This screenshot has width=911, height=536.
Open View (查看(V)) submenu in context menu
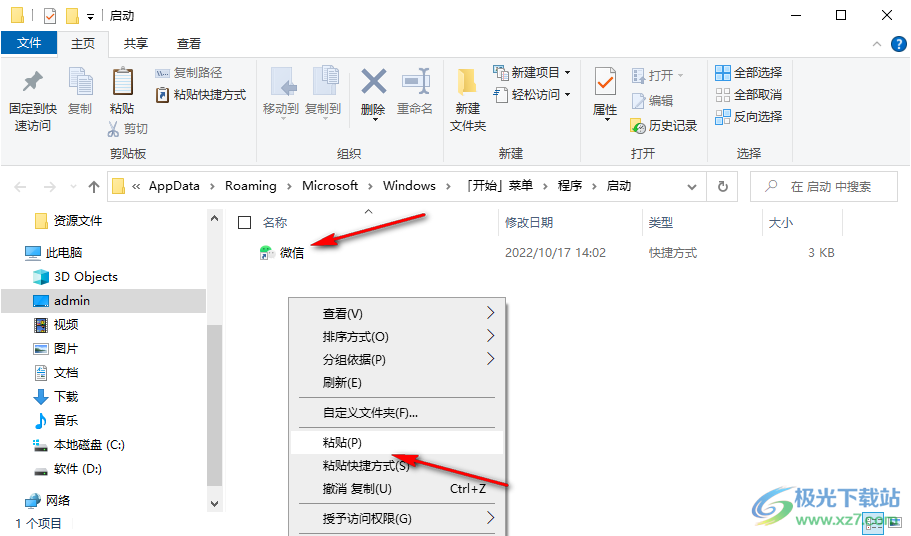click(x=396, y=314)
